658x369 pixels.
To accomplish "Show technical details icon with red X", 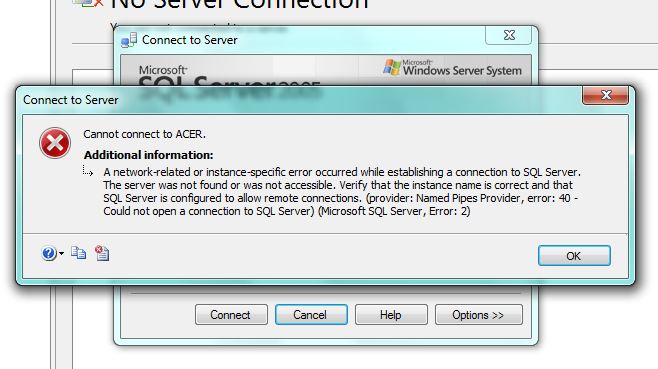I will tap(102, 253).
